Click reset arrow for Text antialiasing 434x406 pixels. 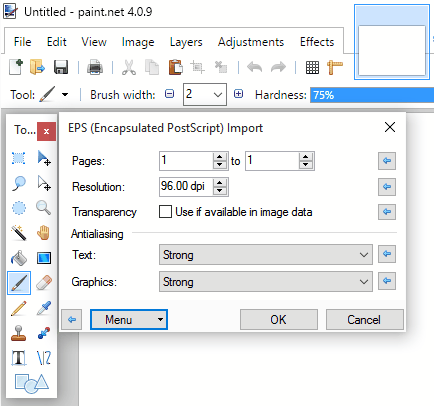click(387, 254)
